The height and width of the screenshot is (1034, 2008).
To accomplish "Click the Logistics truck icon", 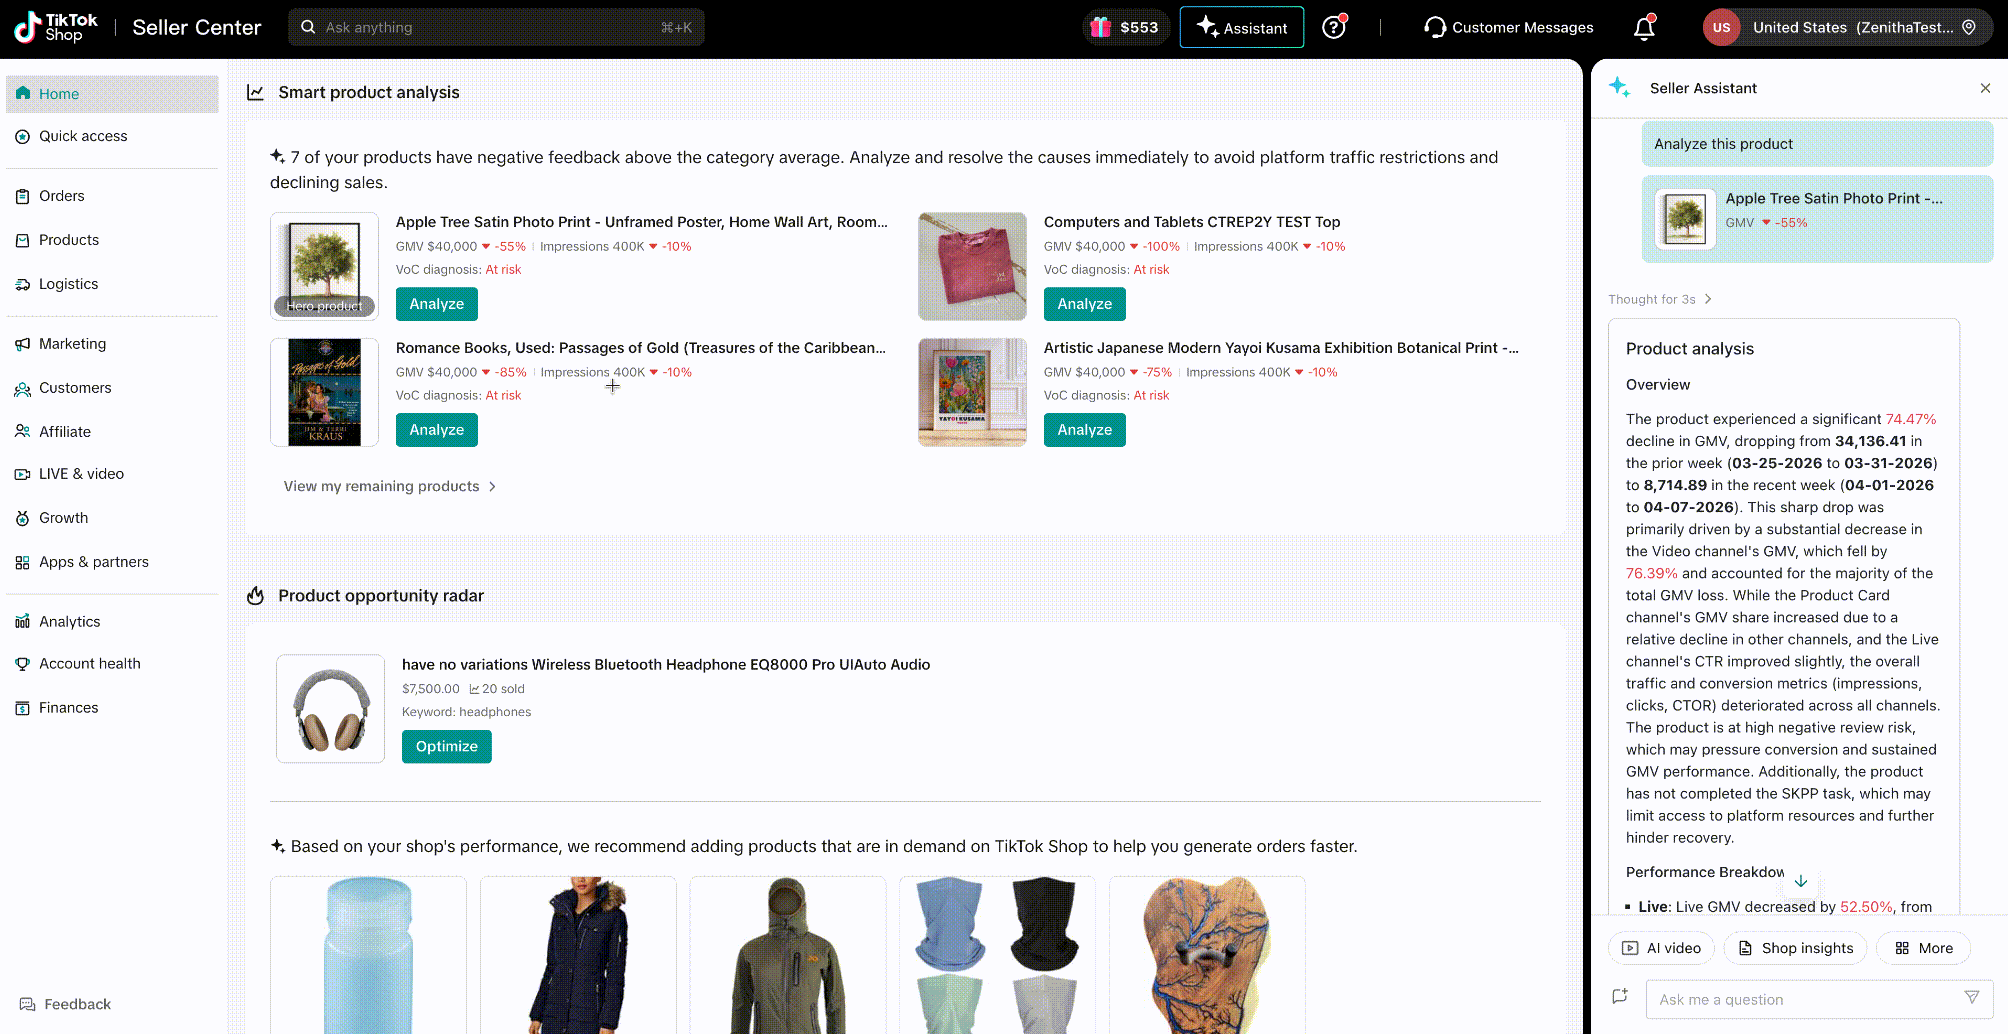I will 22,284.
